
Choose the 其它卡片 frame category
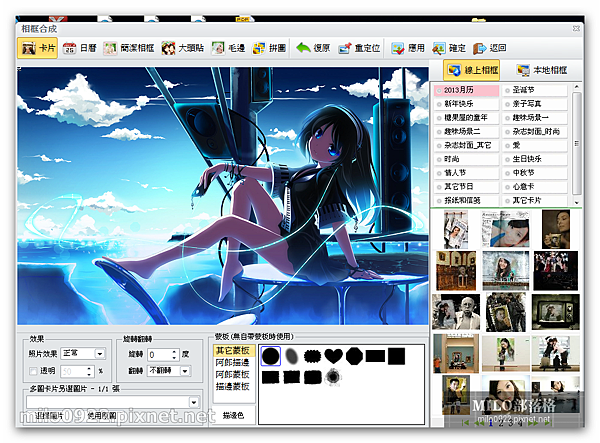(x=535, y=200)
